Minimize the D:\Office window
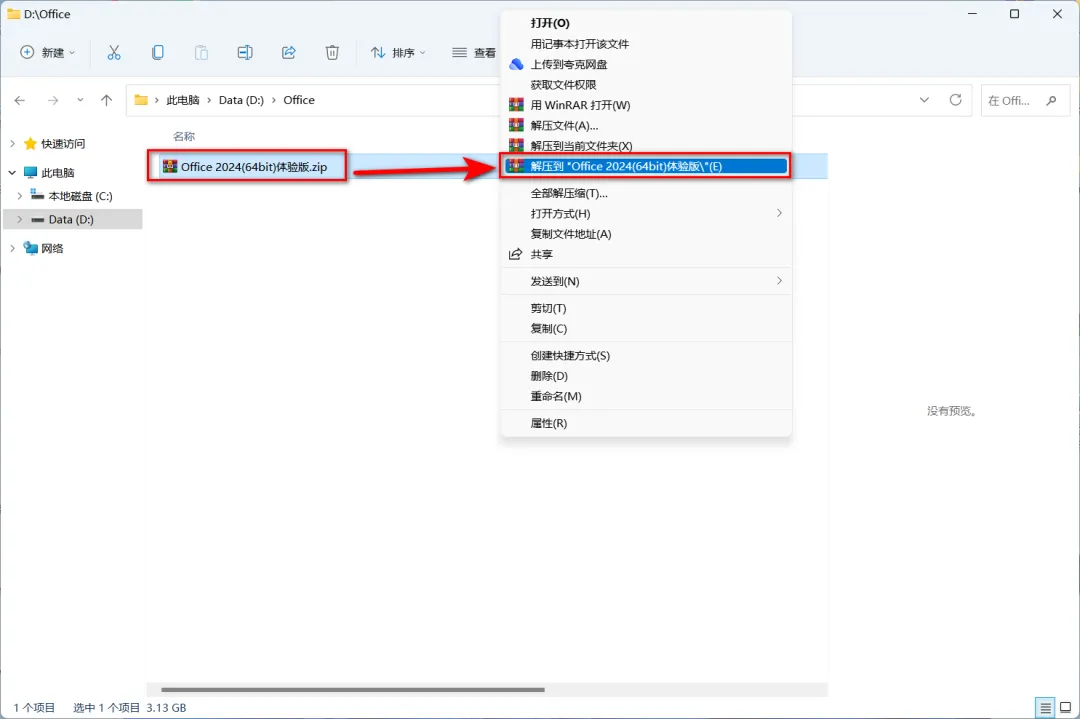The height and width of the screenshot is (719, 1080). [x=973, y=14]
